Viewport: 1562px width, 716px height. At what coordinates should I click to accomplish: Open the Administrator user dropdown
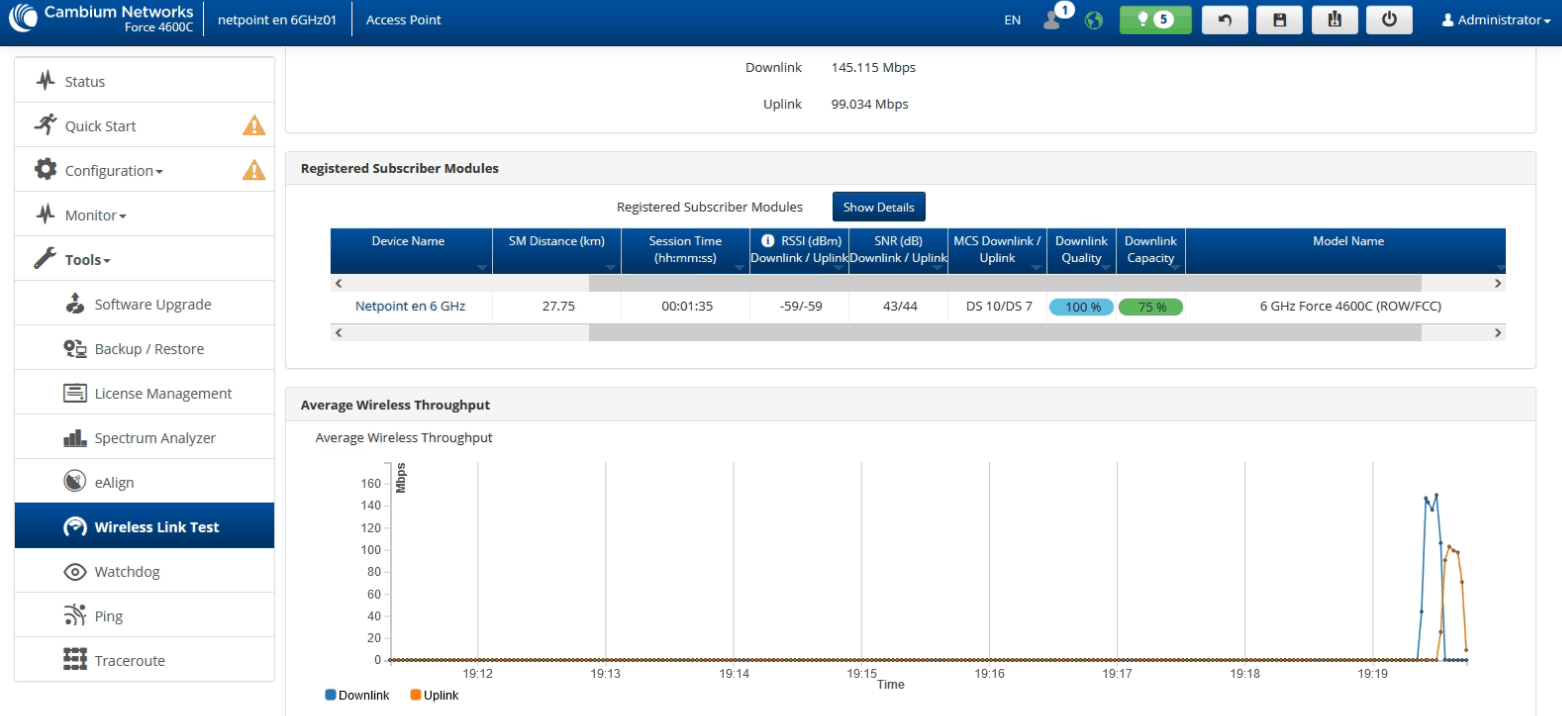click(1495, 20)
